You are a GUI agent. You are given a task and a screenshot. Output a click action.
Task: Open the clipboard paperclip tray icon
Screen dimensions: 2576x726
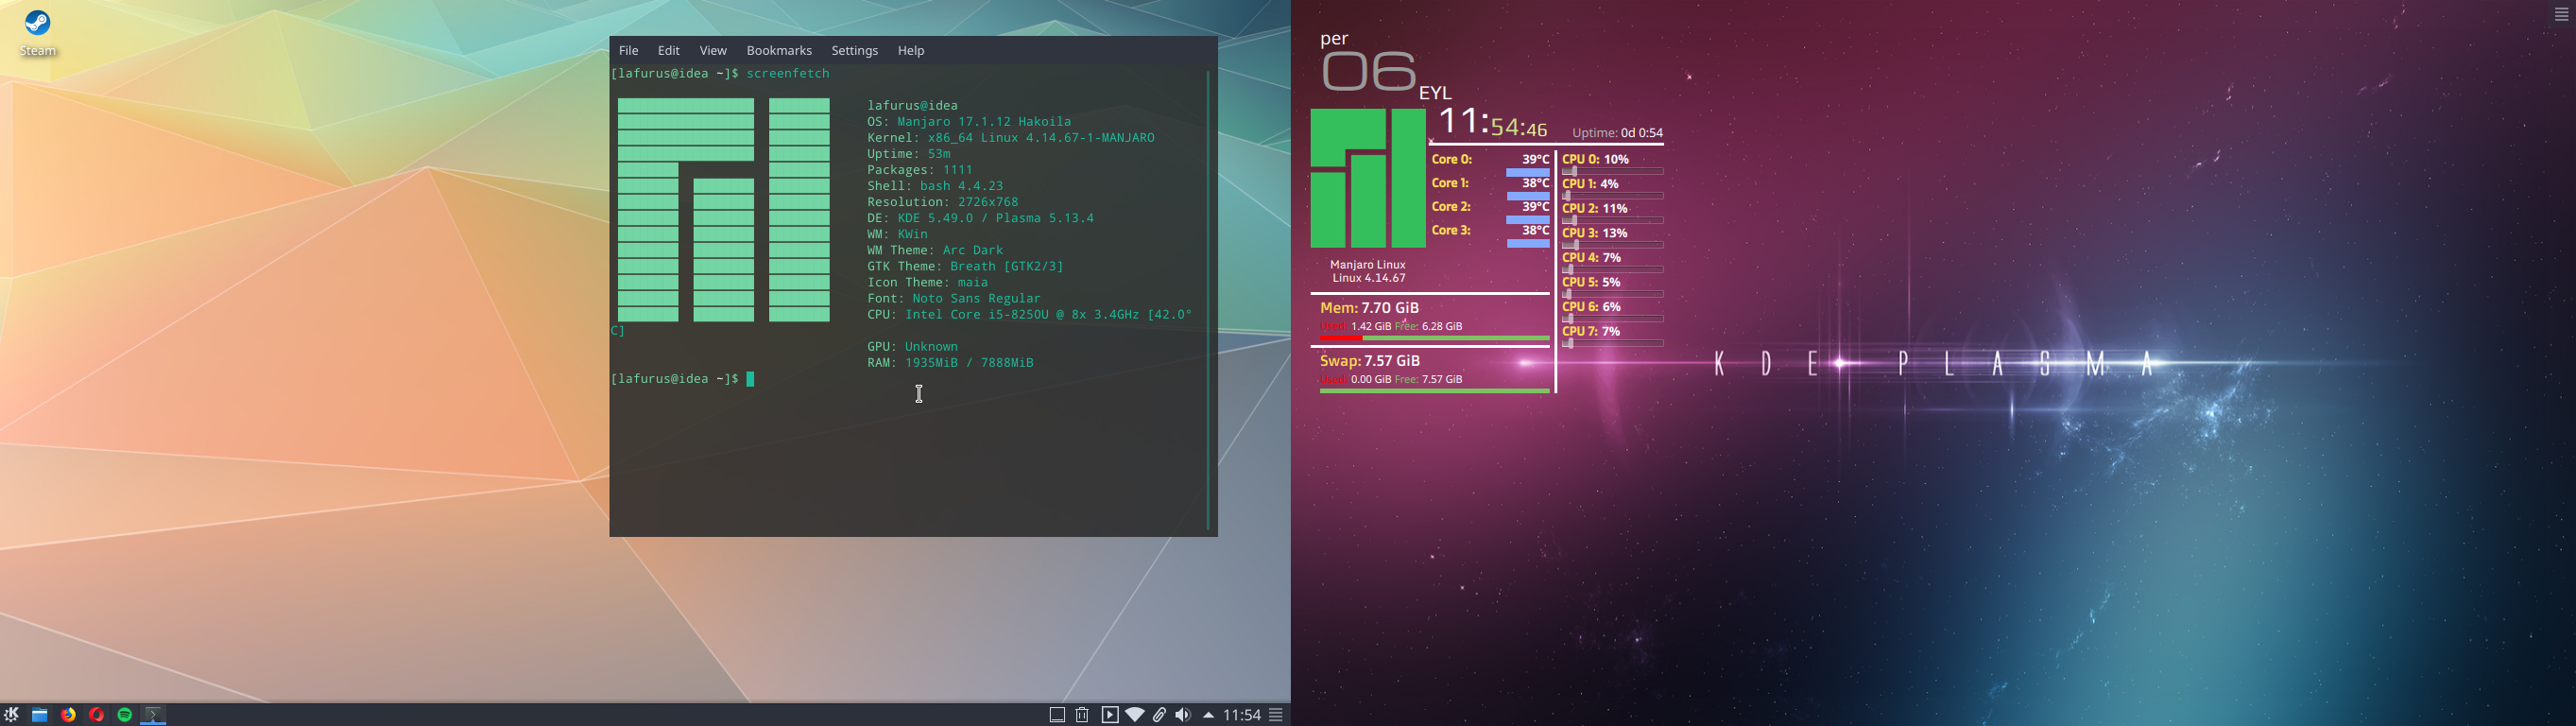(1159, 714)
